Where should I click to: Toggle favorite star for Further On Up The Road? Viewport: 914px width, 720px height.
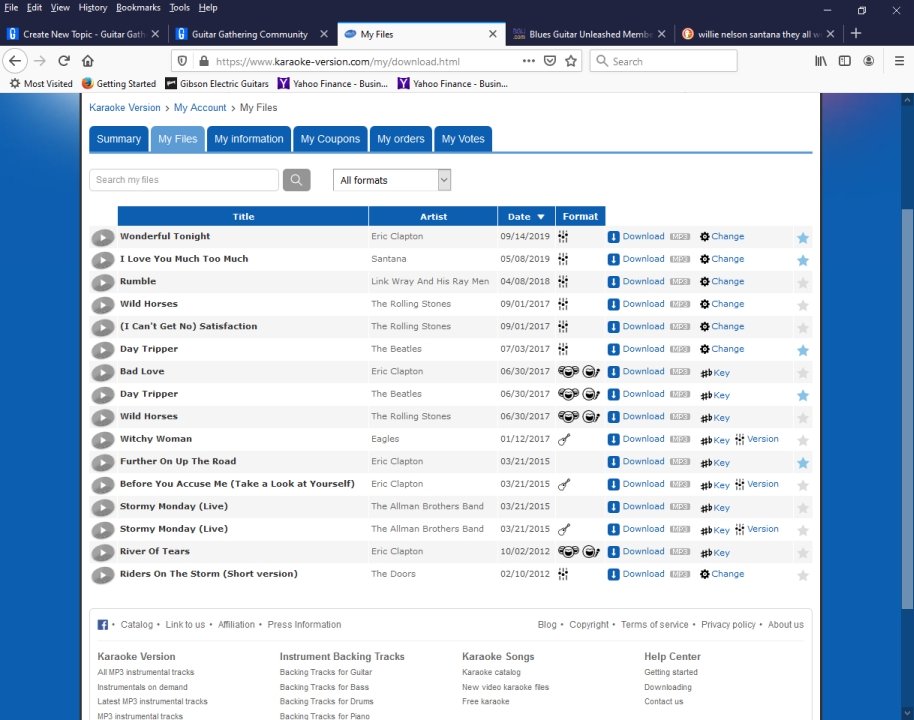[x=803, y=463]
